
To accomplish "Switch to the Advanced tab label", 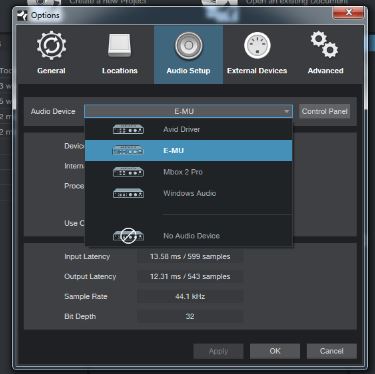I will tap(325, 71).
